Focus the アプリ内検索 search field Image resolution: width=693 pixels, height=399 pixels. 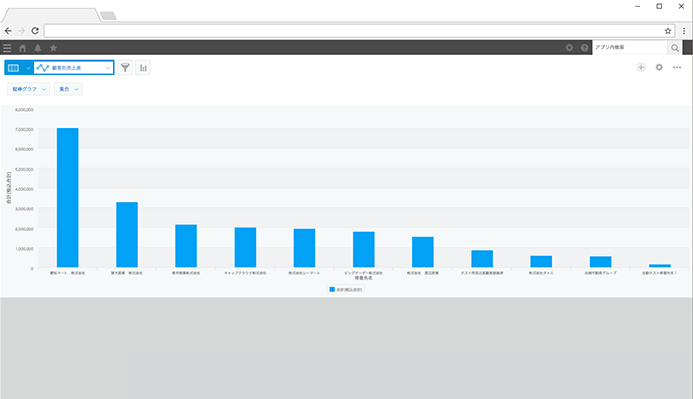click(629, 48)
